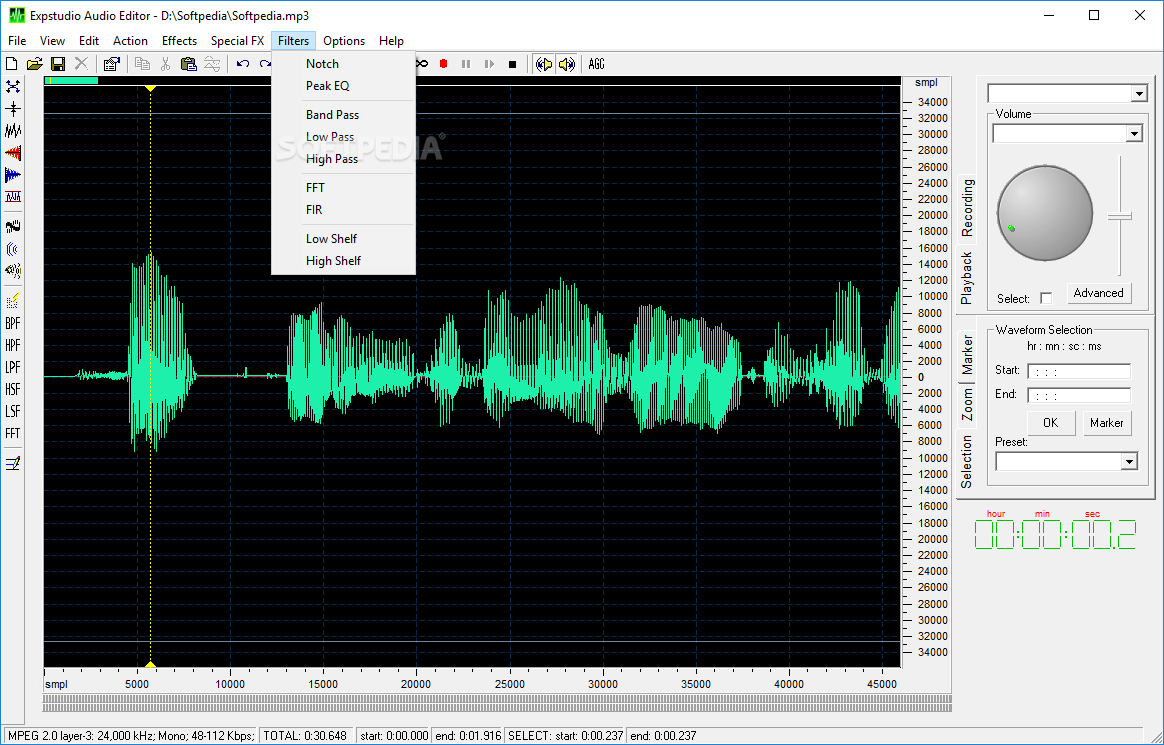Screen dimensions: 1164x745
Task: Open the Special FX menu
Action: point(238,41)
